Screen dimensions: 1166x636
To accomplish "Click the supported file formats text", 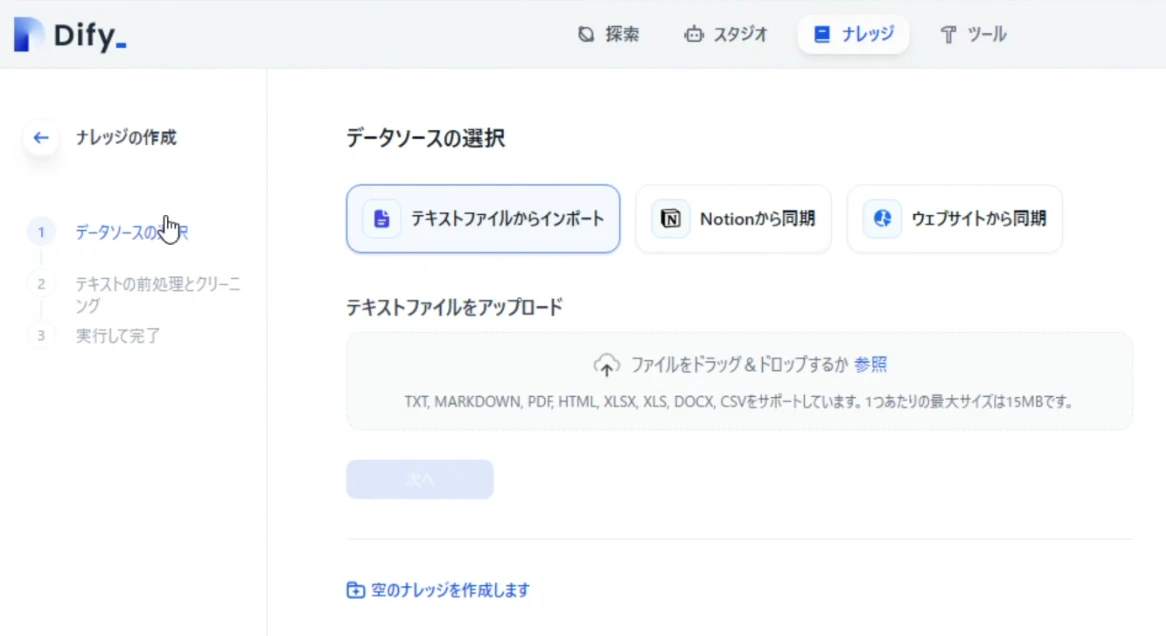I will [739, 402].
